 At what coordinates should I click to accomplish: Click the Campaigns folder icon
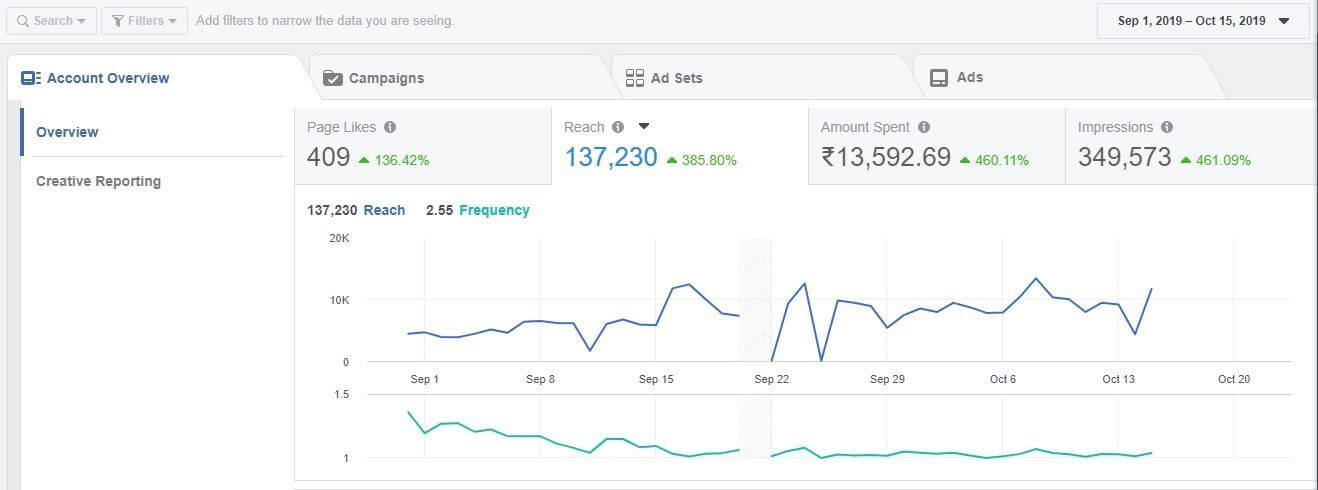[x=332, y=78]
